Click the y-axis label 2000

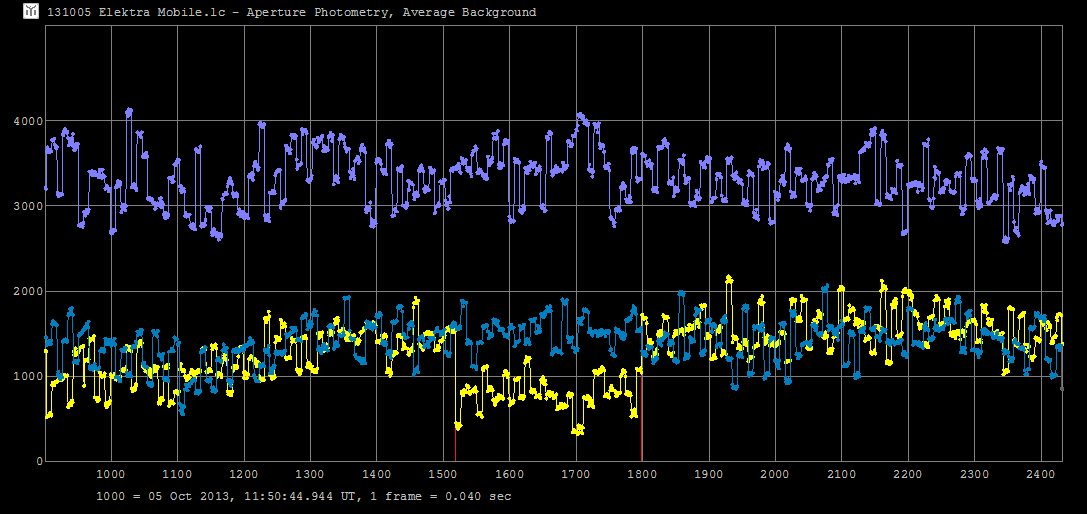[x=28, y=292]
